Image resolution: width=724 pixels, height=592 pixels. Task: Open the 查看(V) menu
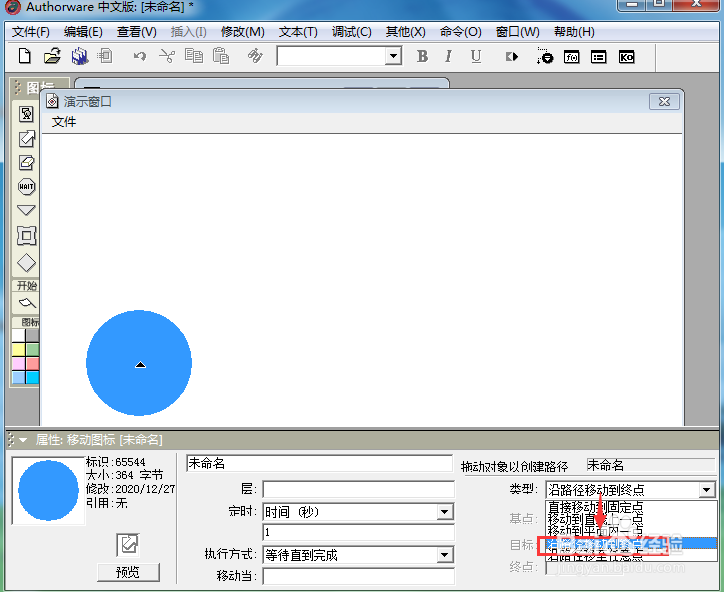(137, 32)
